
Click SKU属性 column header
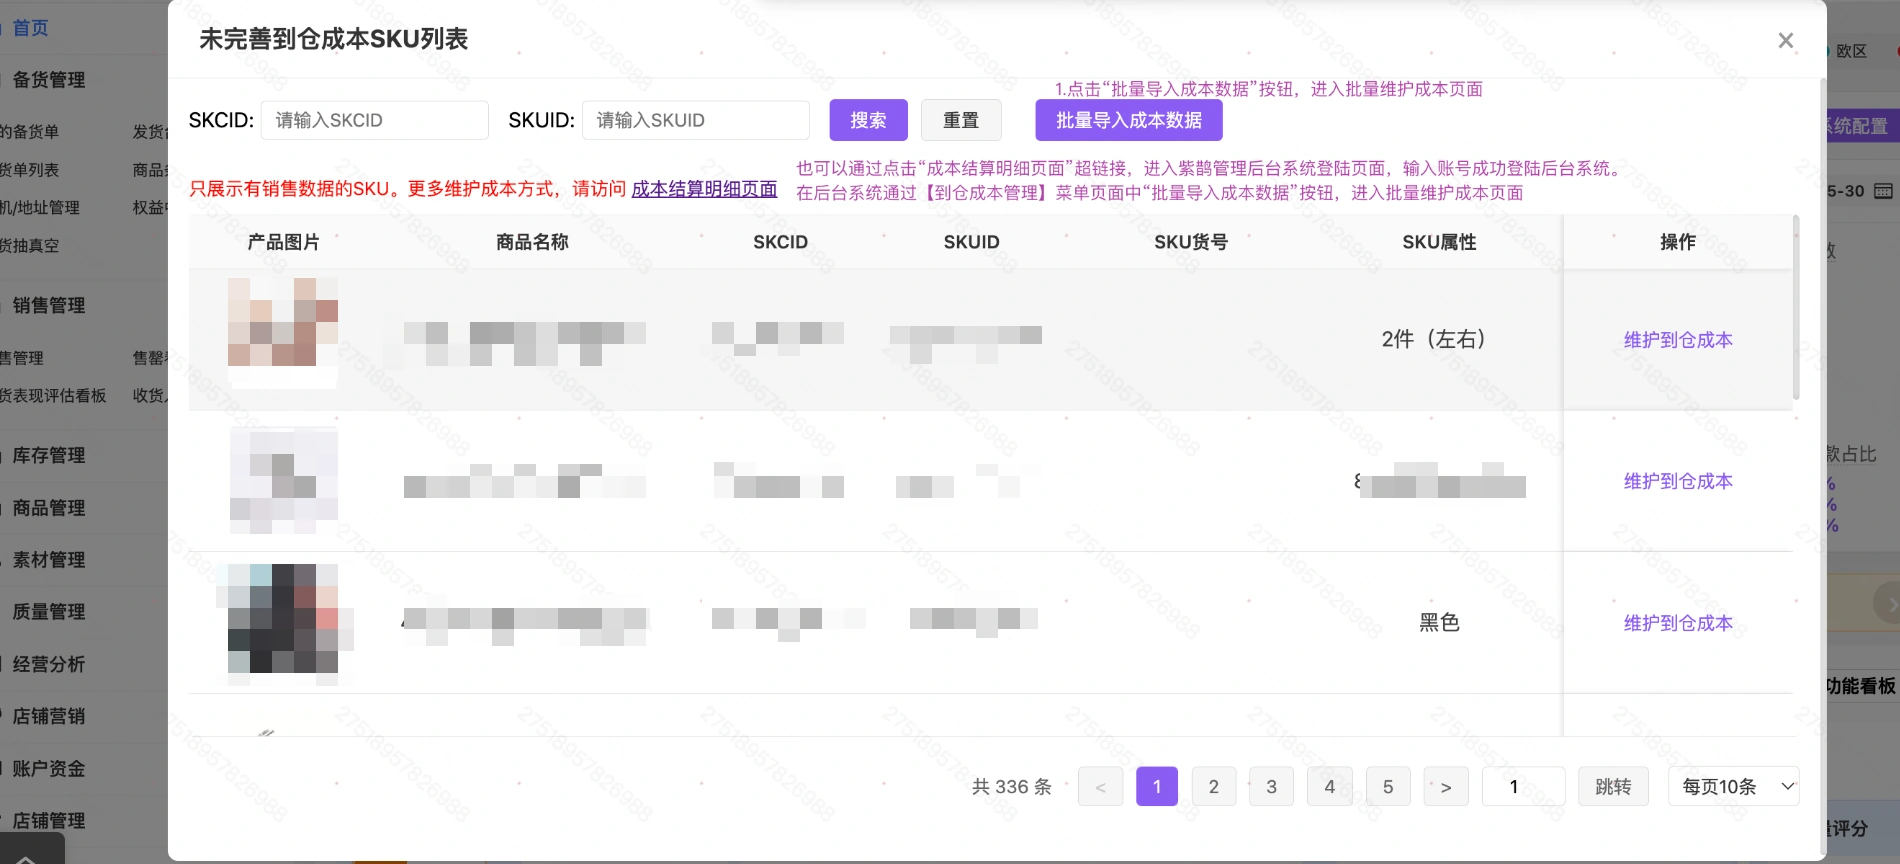tap(1439, 242)
